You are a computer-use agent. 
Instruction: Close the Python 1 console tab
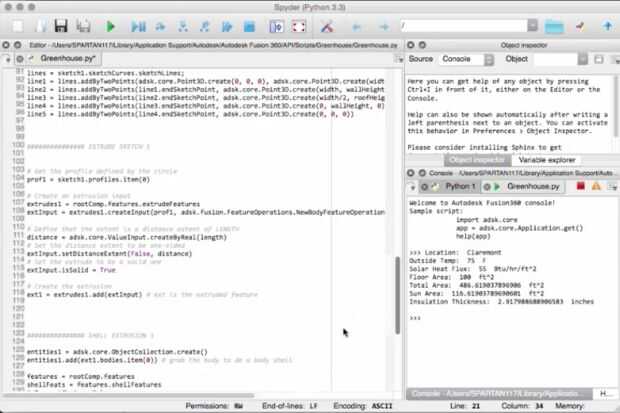(x=424, y=187)
